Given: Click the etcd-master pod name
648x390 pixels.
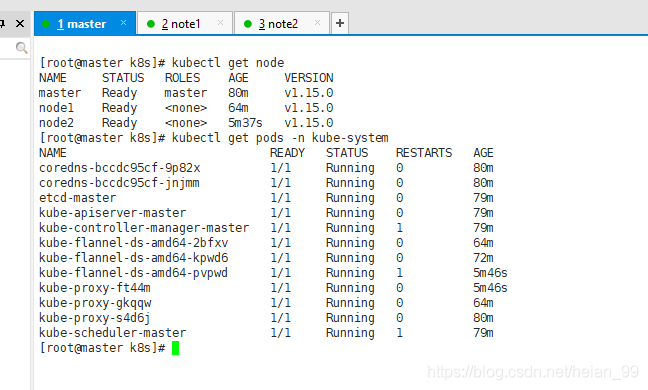Looking at the screenshot, I should 77,198.
